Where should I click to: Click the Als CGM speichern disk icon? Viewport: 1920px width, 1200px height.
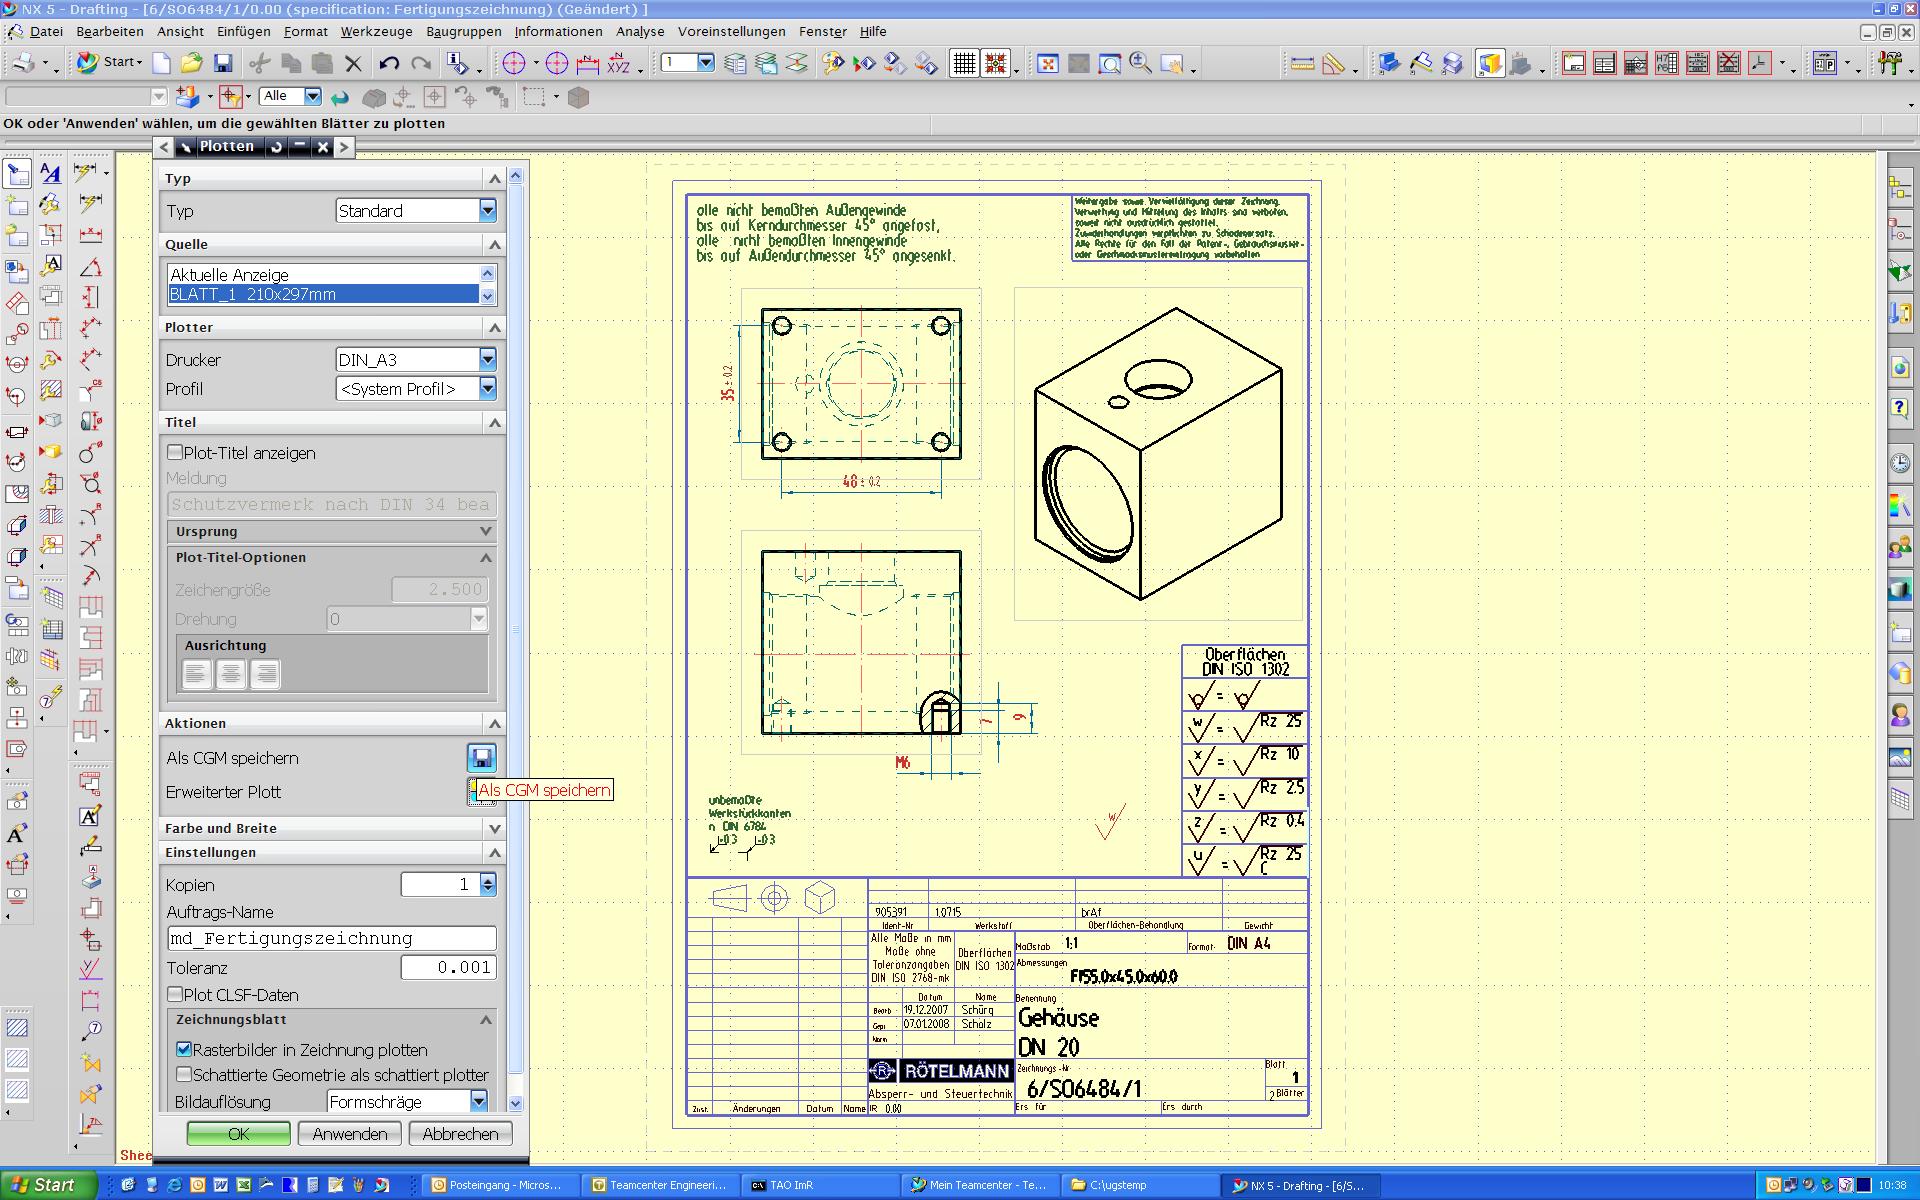pyautogui.click(x=481, y=757)
